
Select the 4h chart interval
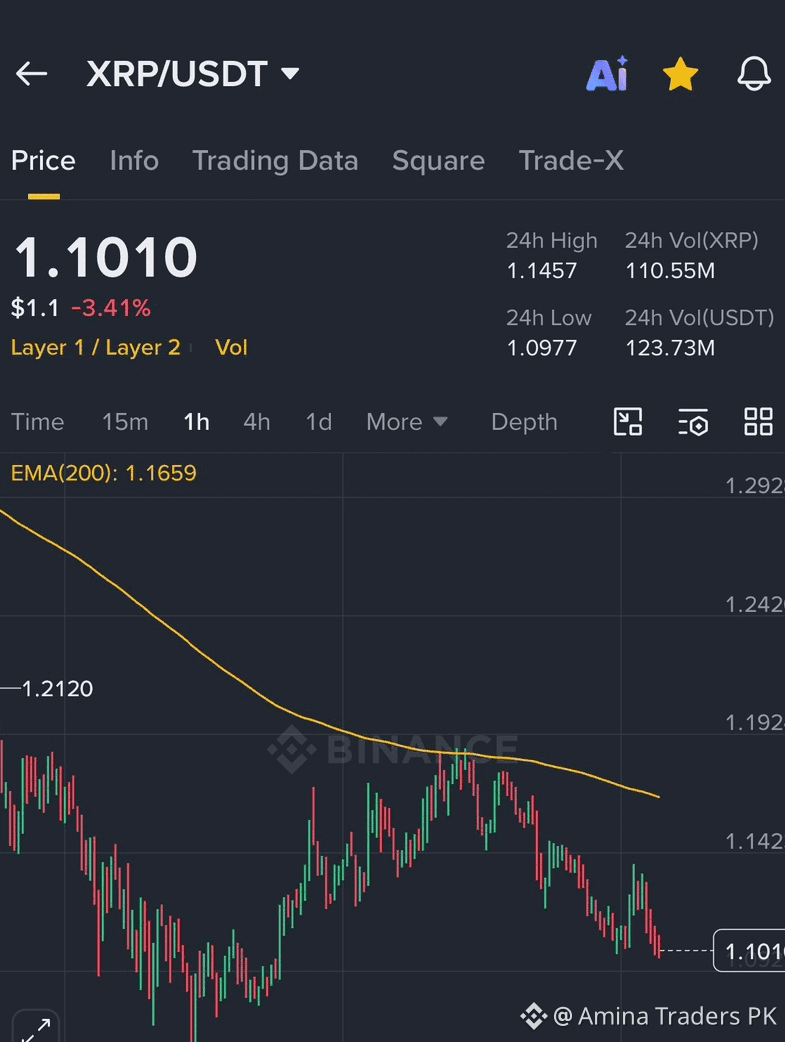tap(257, 422)
